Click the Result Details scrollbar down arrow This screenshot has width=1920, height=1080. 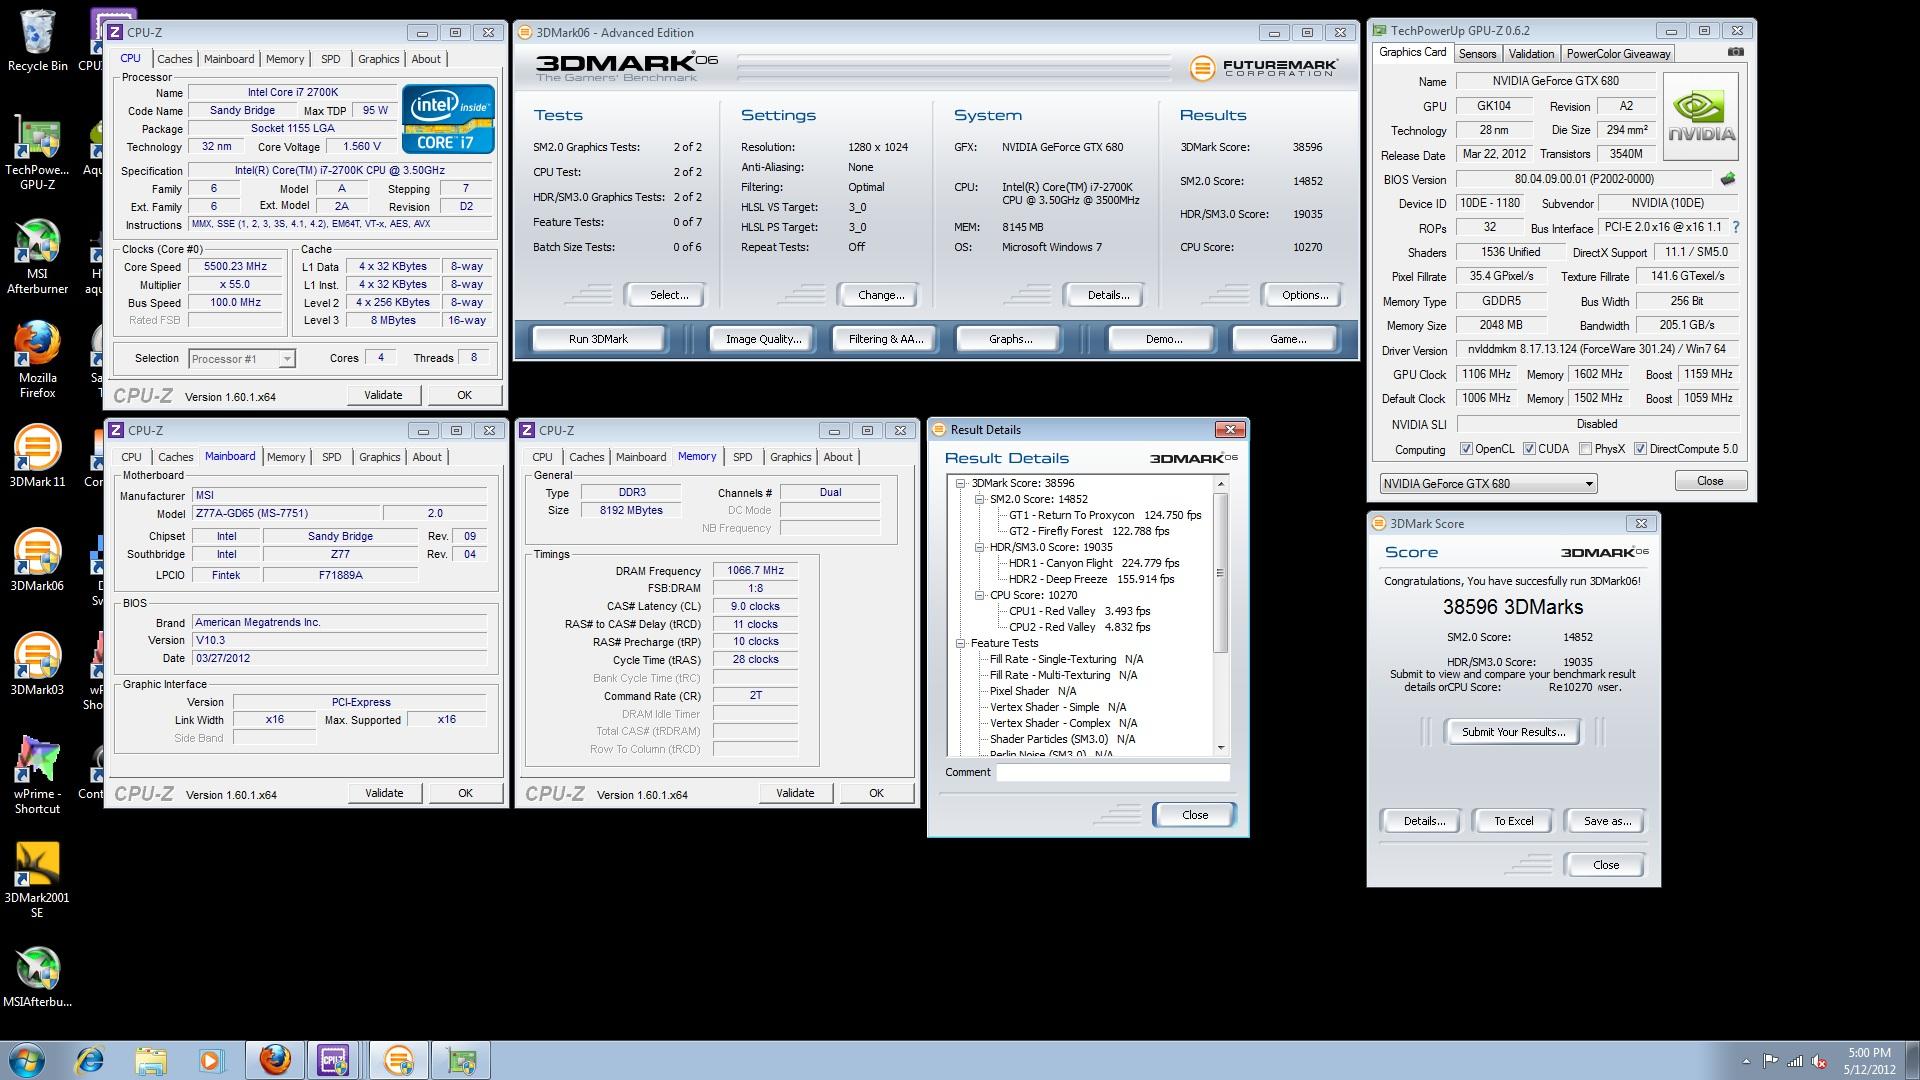pyautogui.click(x=1220, y=748)
